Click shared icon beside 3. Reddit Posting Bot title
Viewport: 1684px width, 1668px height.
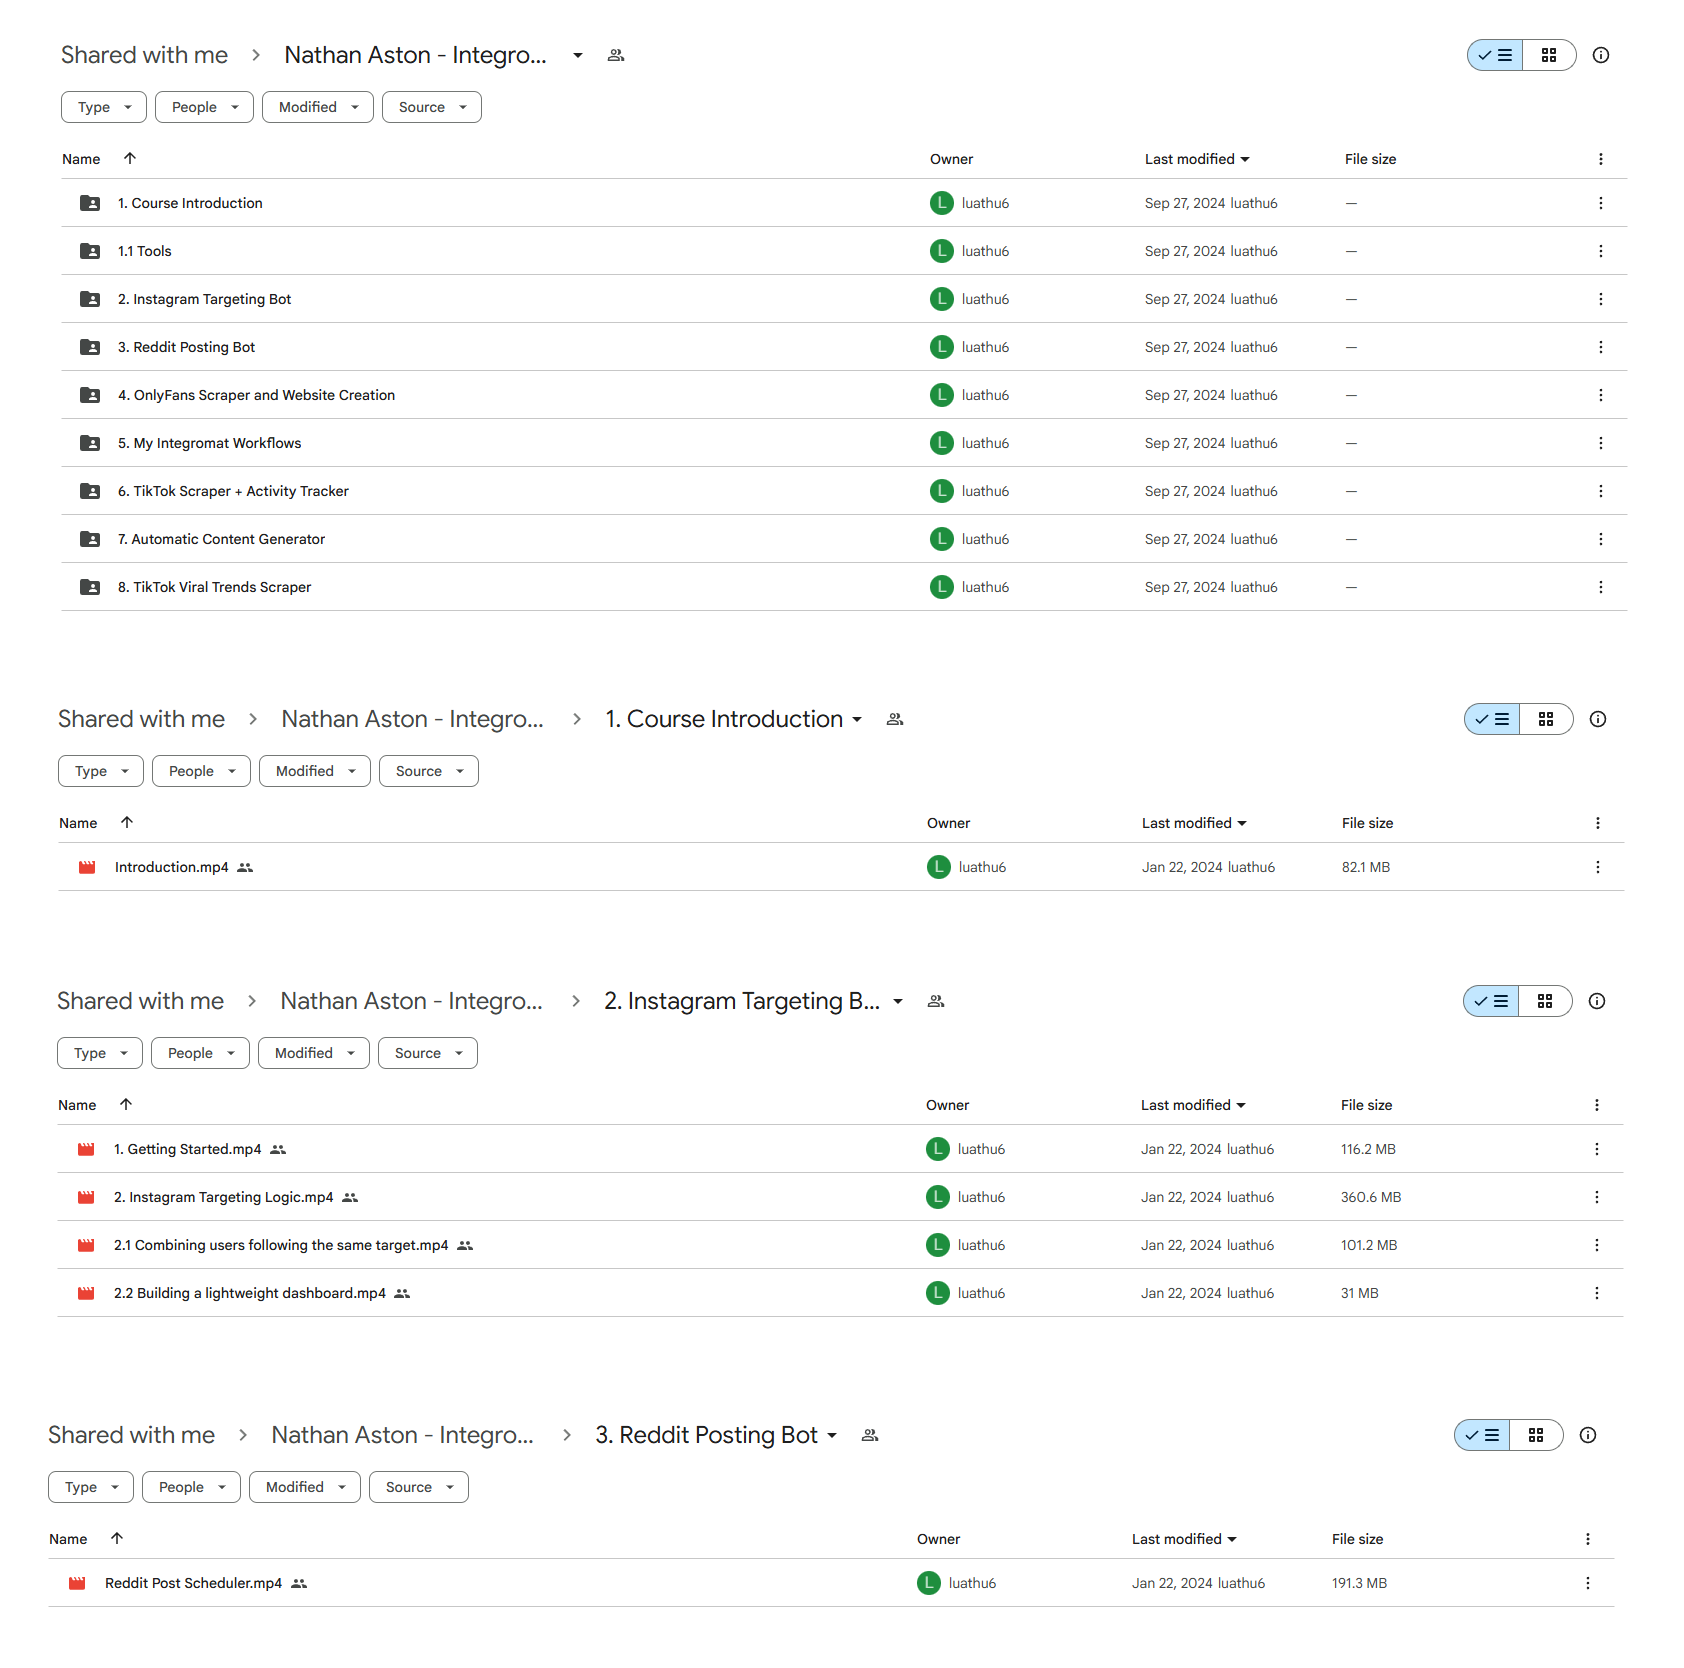870,1435
